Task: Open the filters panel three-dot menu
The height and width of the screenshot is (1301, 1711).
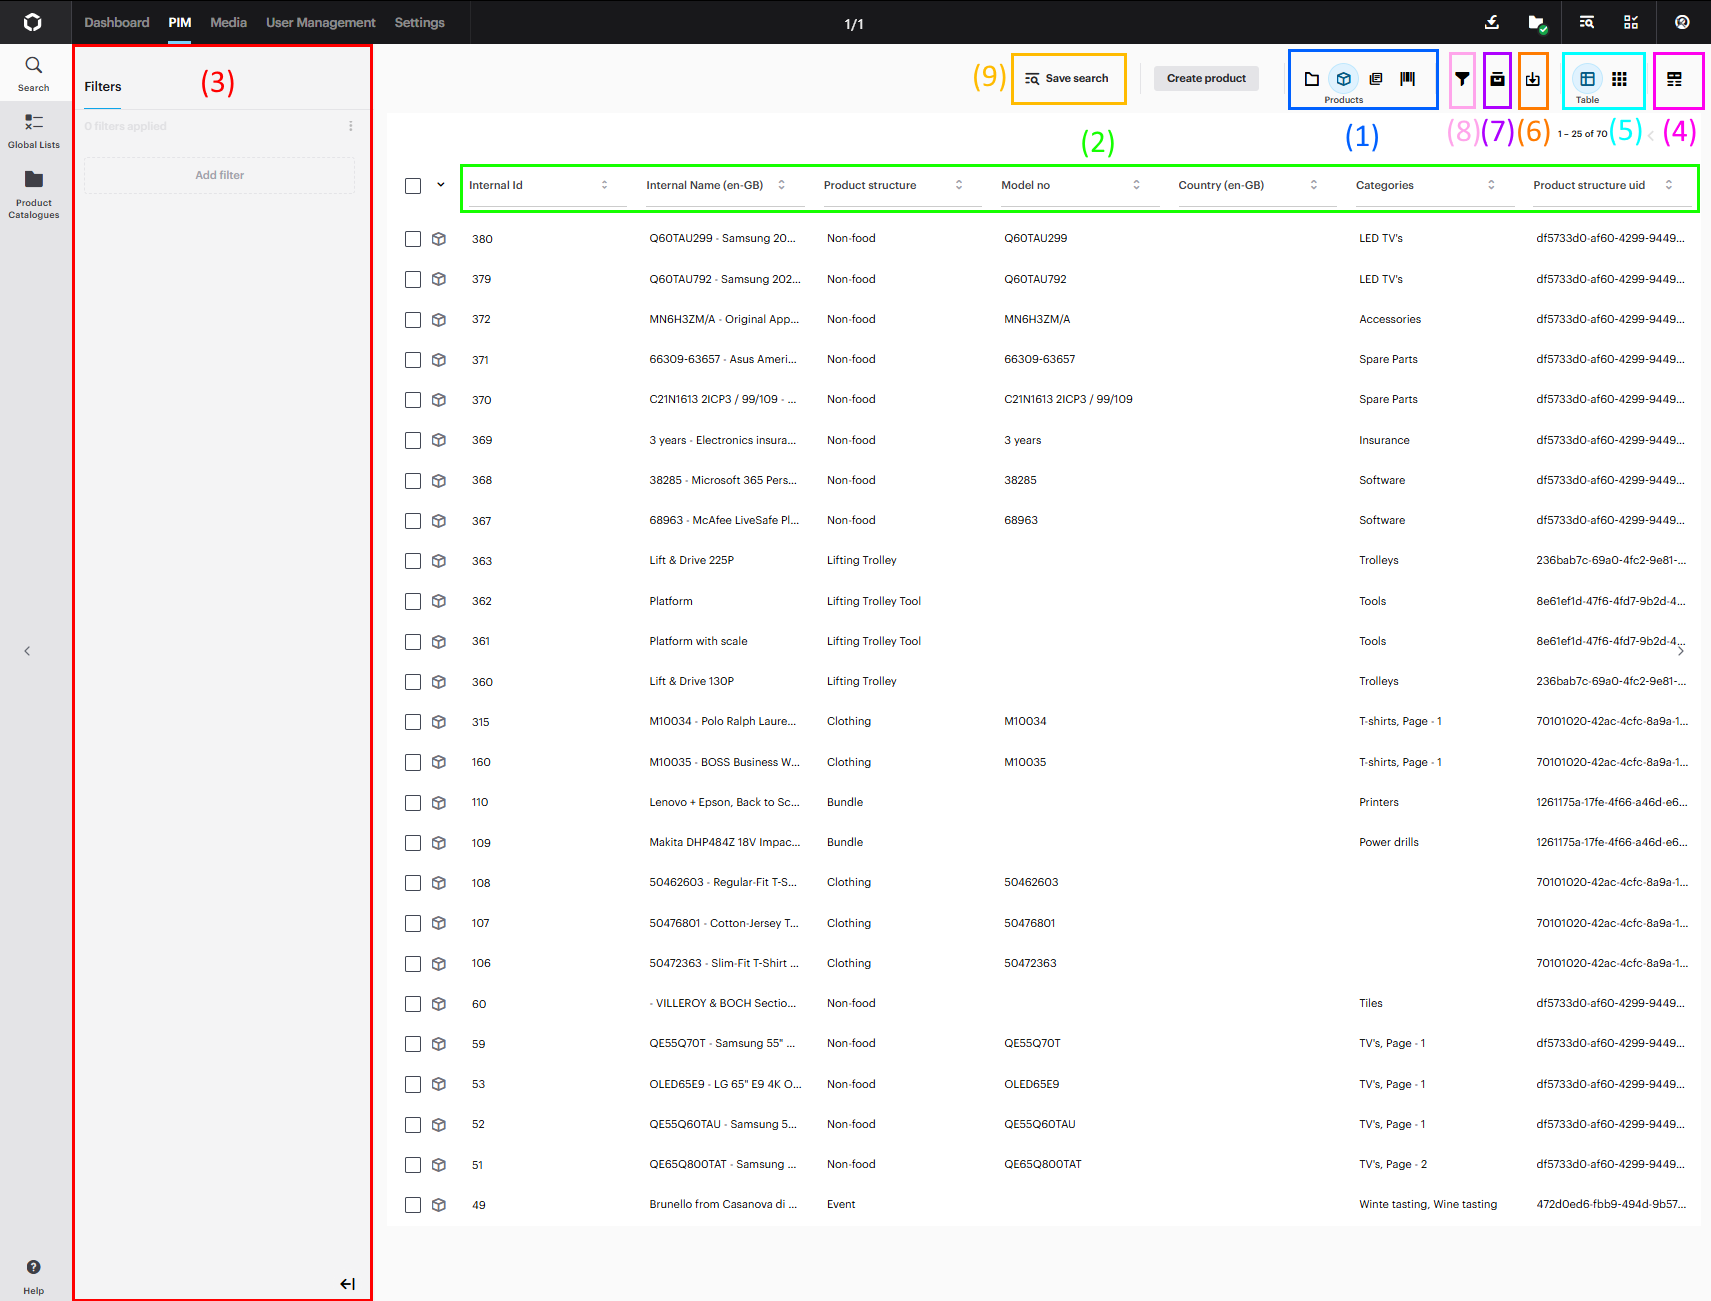Action: coord(351,126)
